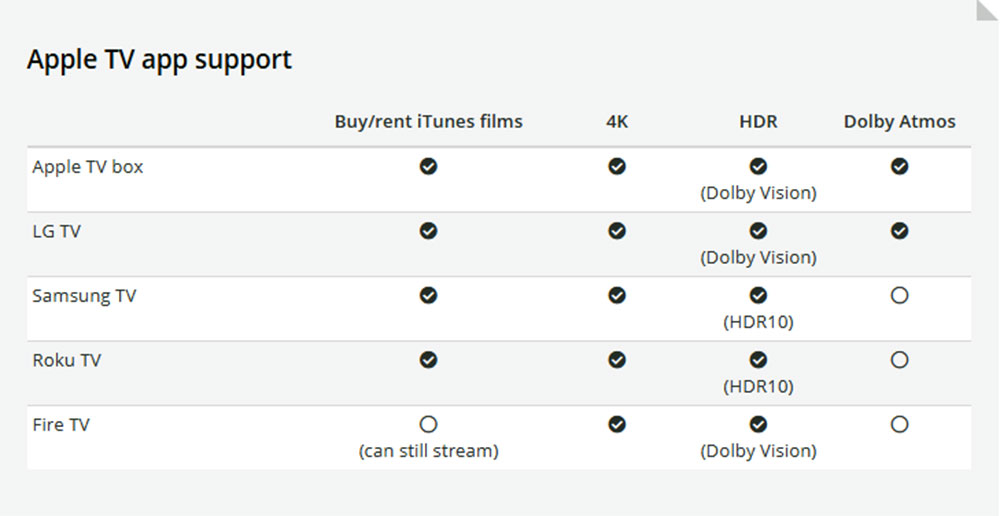The width and height of the screenshot is (1000, 516).
Task: Click the folded page corner icon
Action: (x=987, y=10)
